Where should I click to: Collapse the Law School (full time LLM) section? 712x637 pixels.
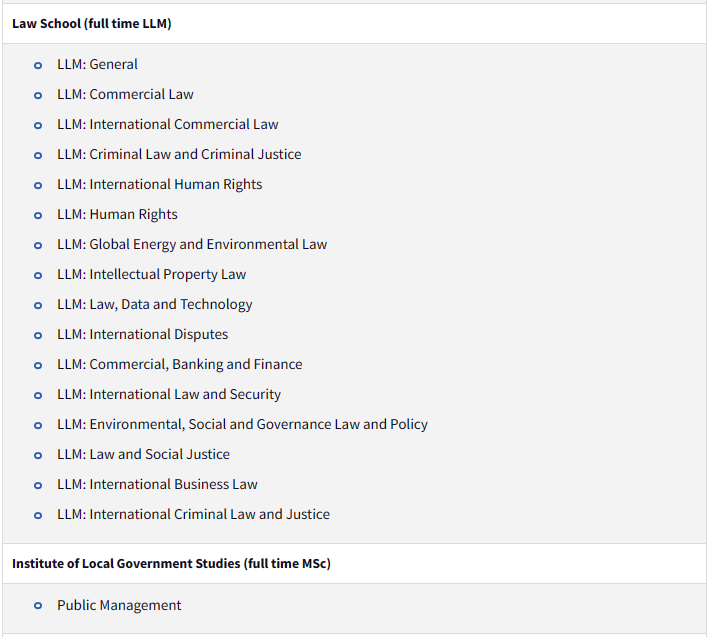[354, 24]
